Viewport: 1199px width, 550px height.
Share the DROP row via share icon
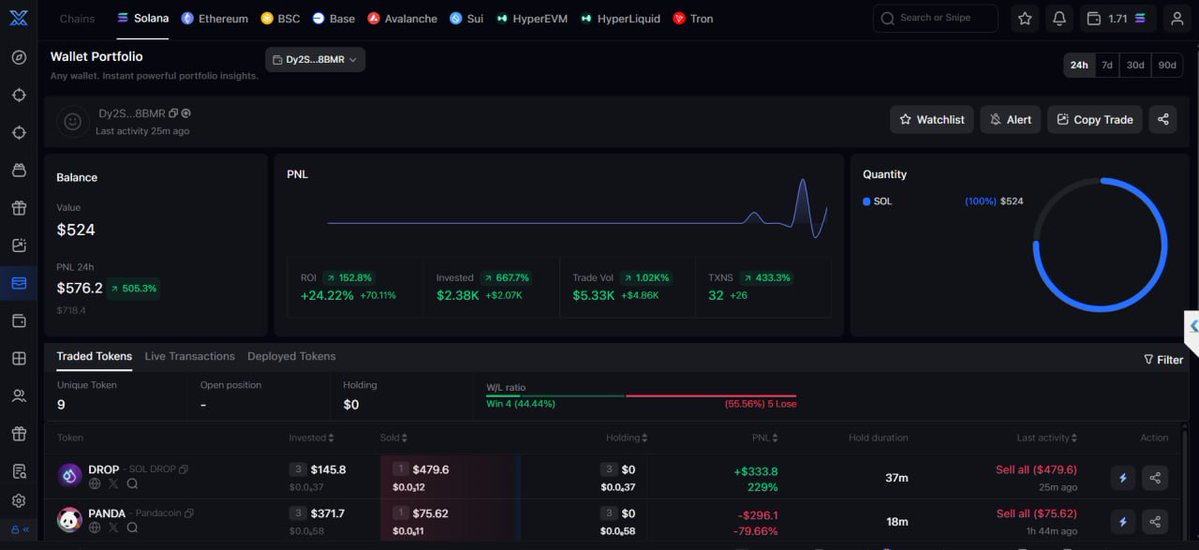point(1155,478)
